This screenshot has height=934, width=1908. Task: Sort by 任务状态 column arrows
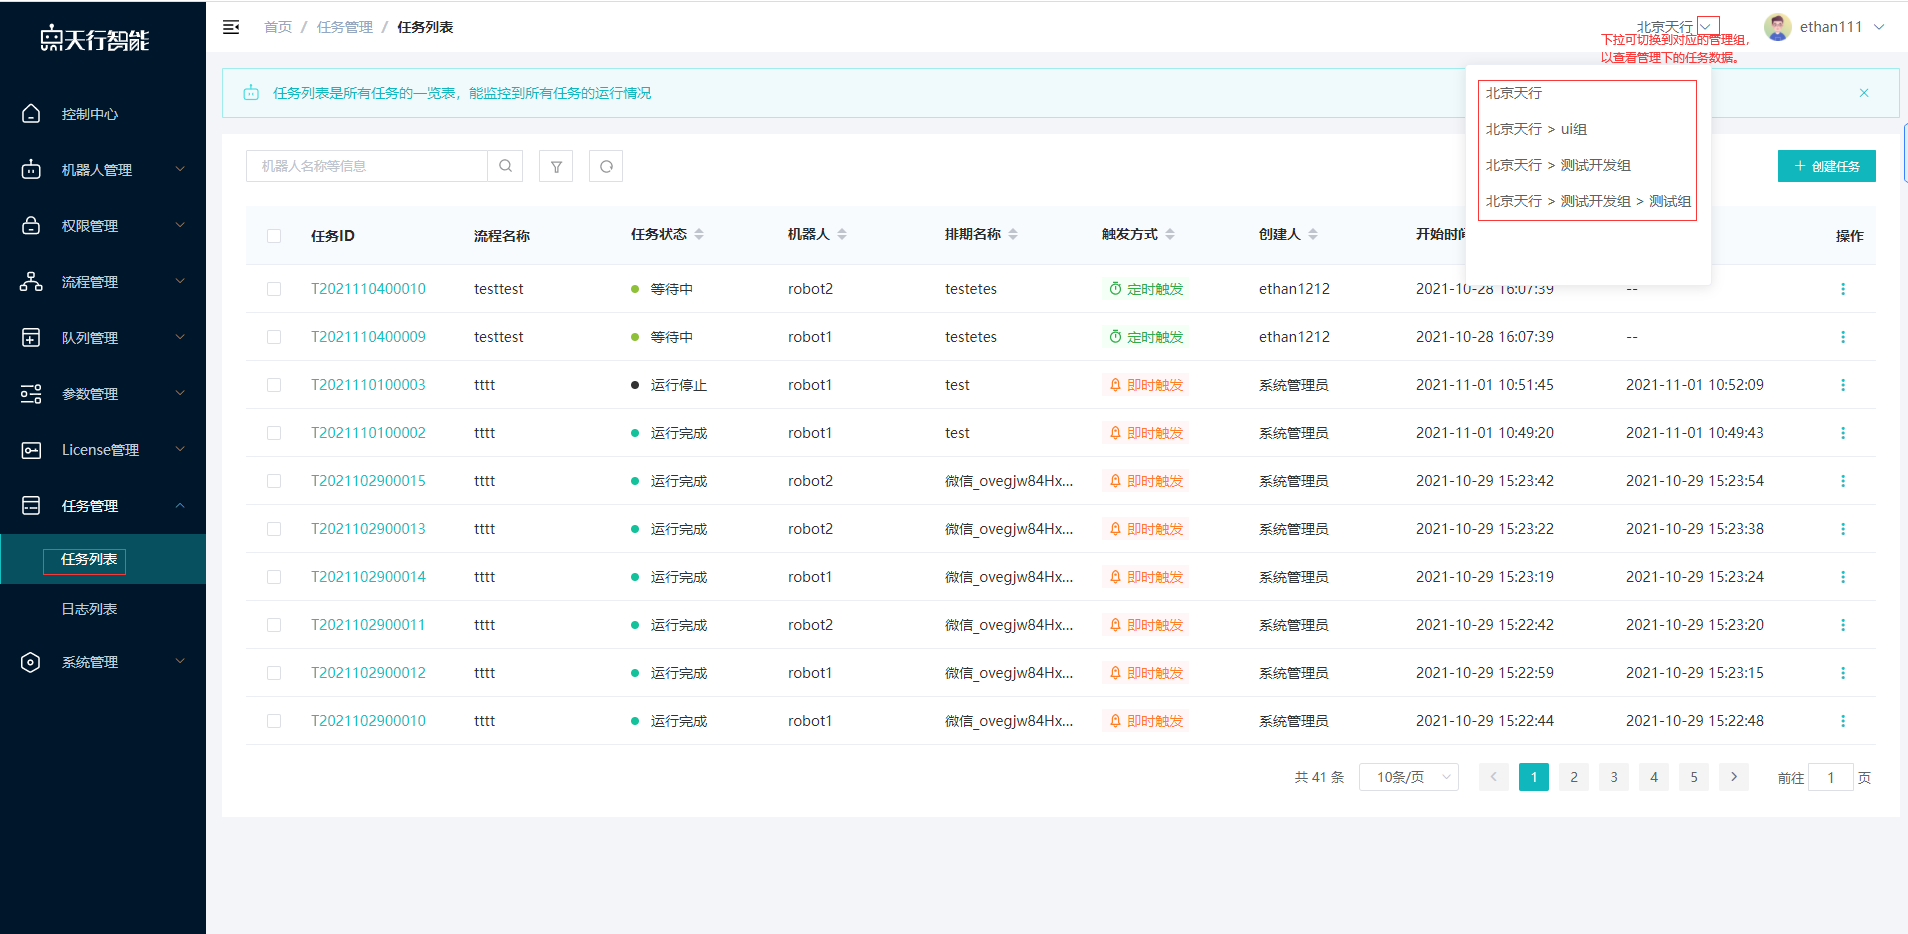(699, 234)
